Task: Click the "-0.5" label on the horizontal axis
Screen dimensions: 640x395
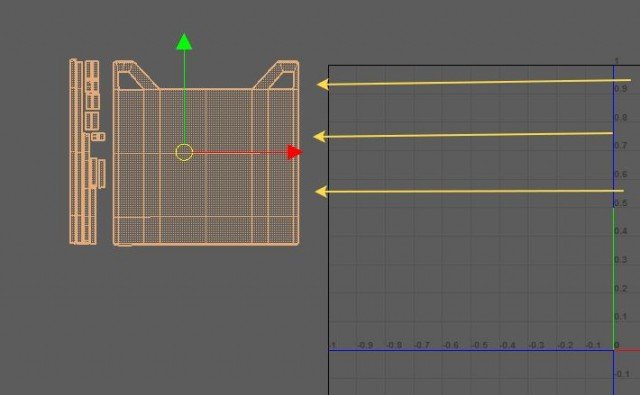Action: 480,345
